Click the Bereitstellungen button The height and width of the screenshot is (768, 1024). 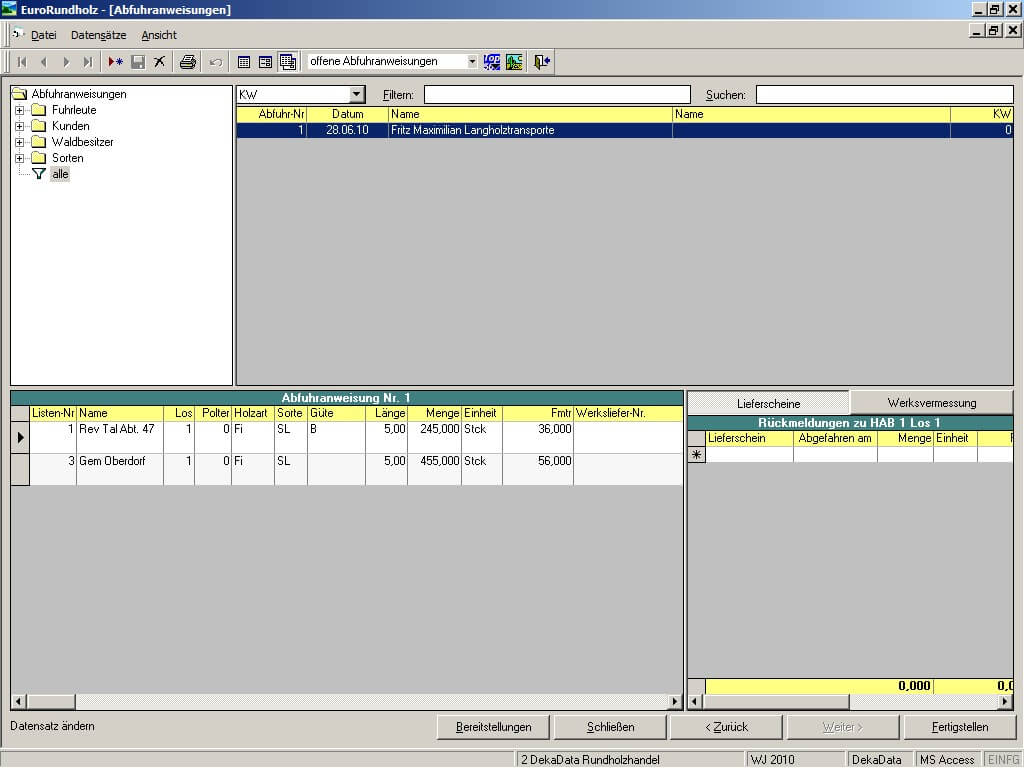tap(494, 727)
